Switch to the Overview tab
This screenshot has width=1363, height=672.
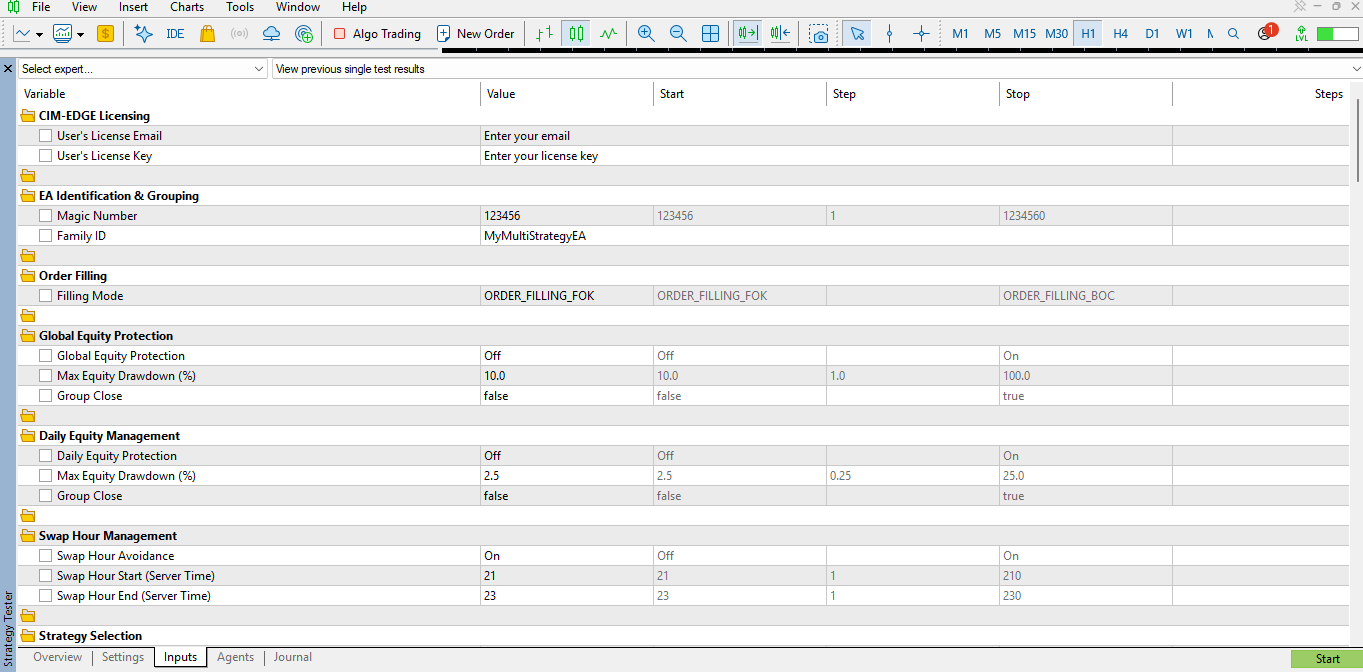tap(57, 657)
